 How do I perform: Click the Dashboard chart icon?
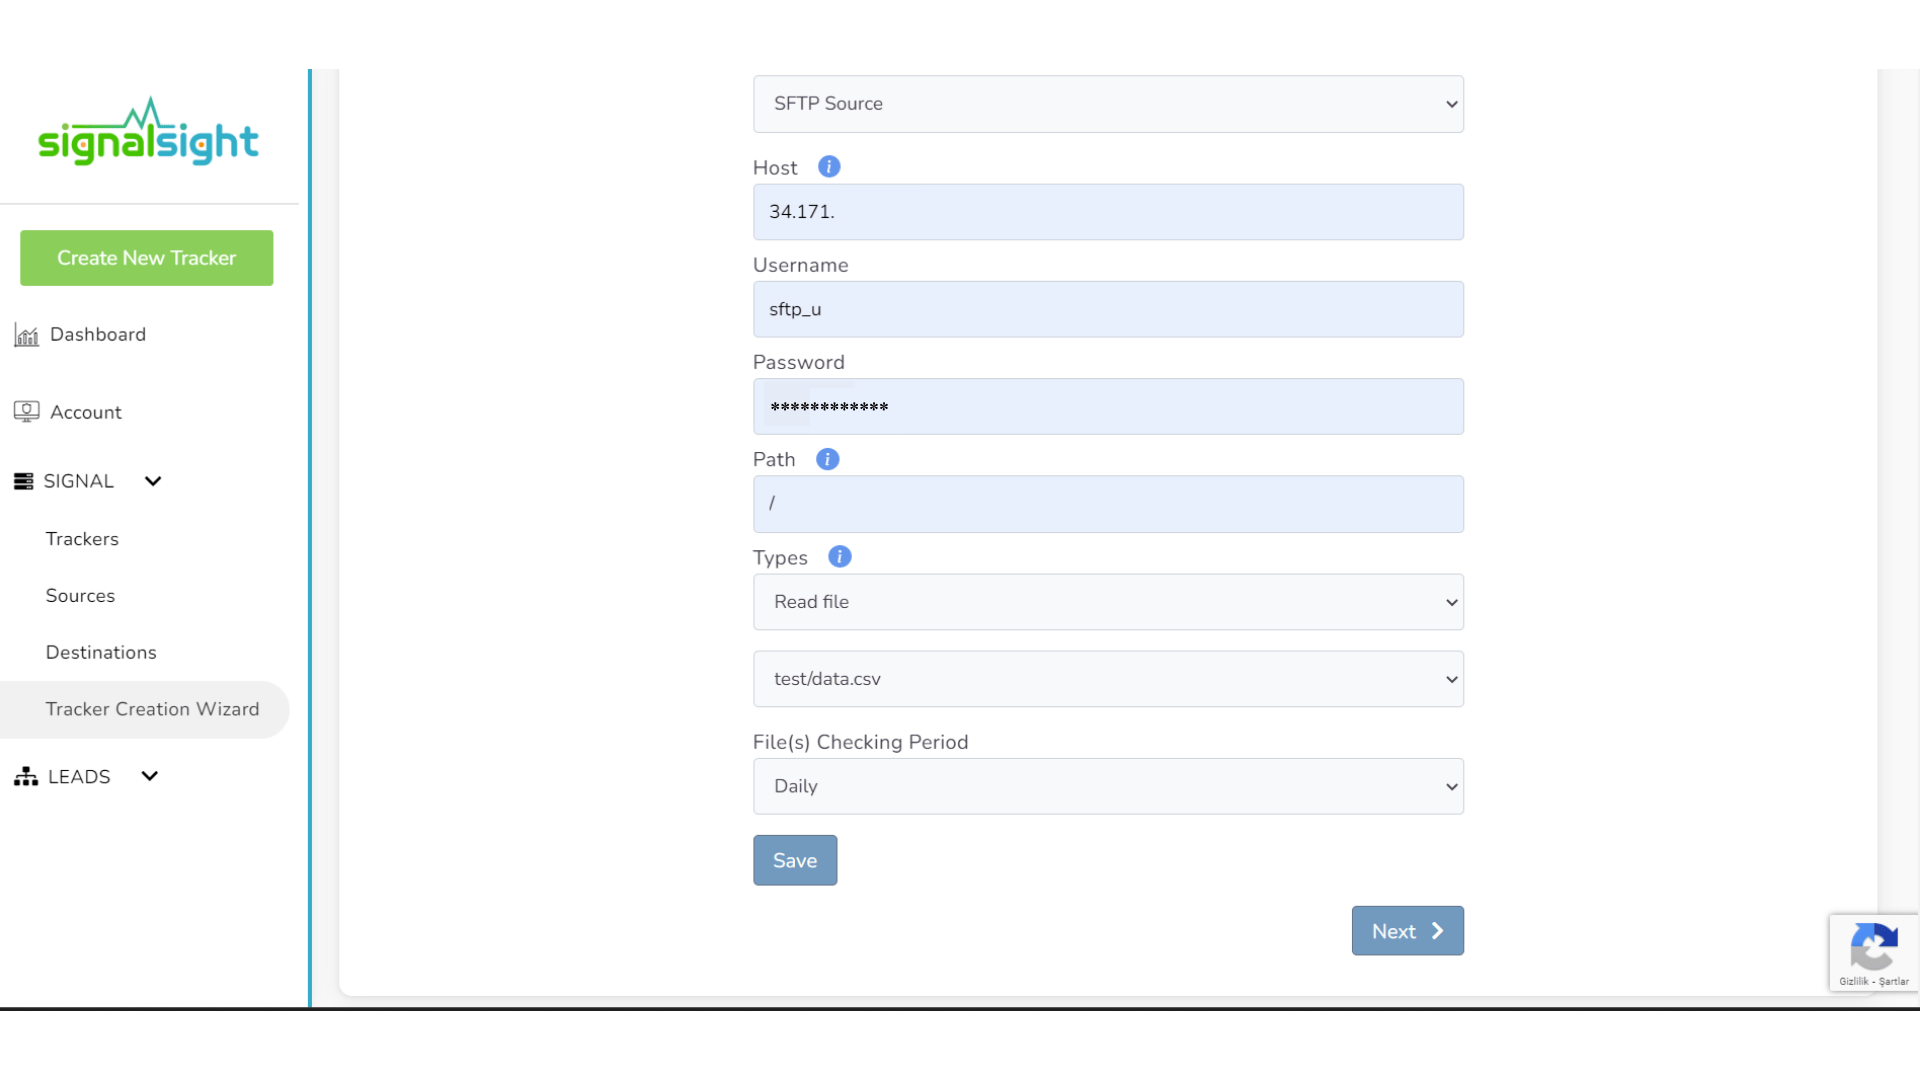pyautogui.click(x=26, y=335)
